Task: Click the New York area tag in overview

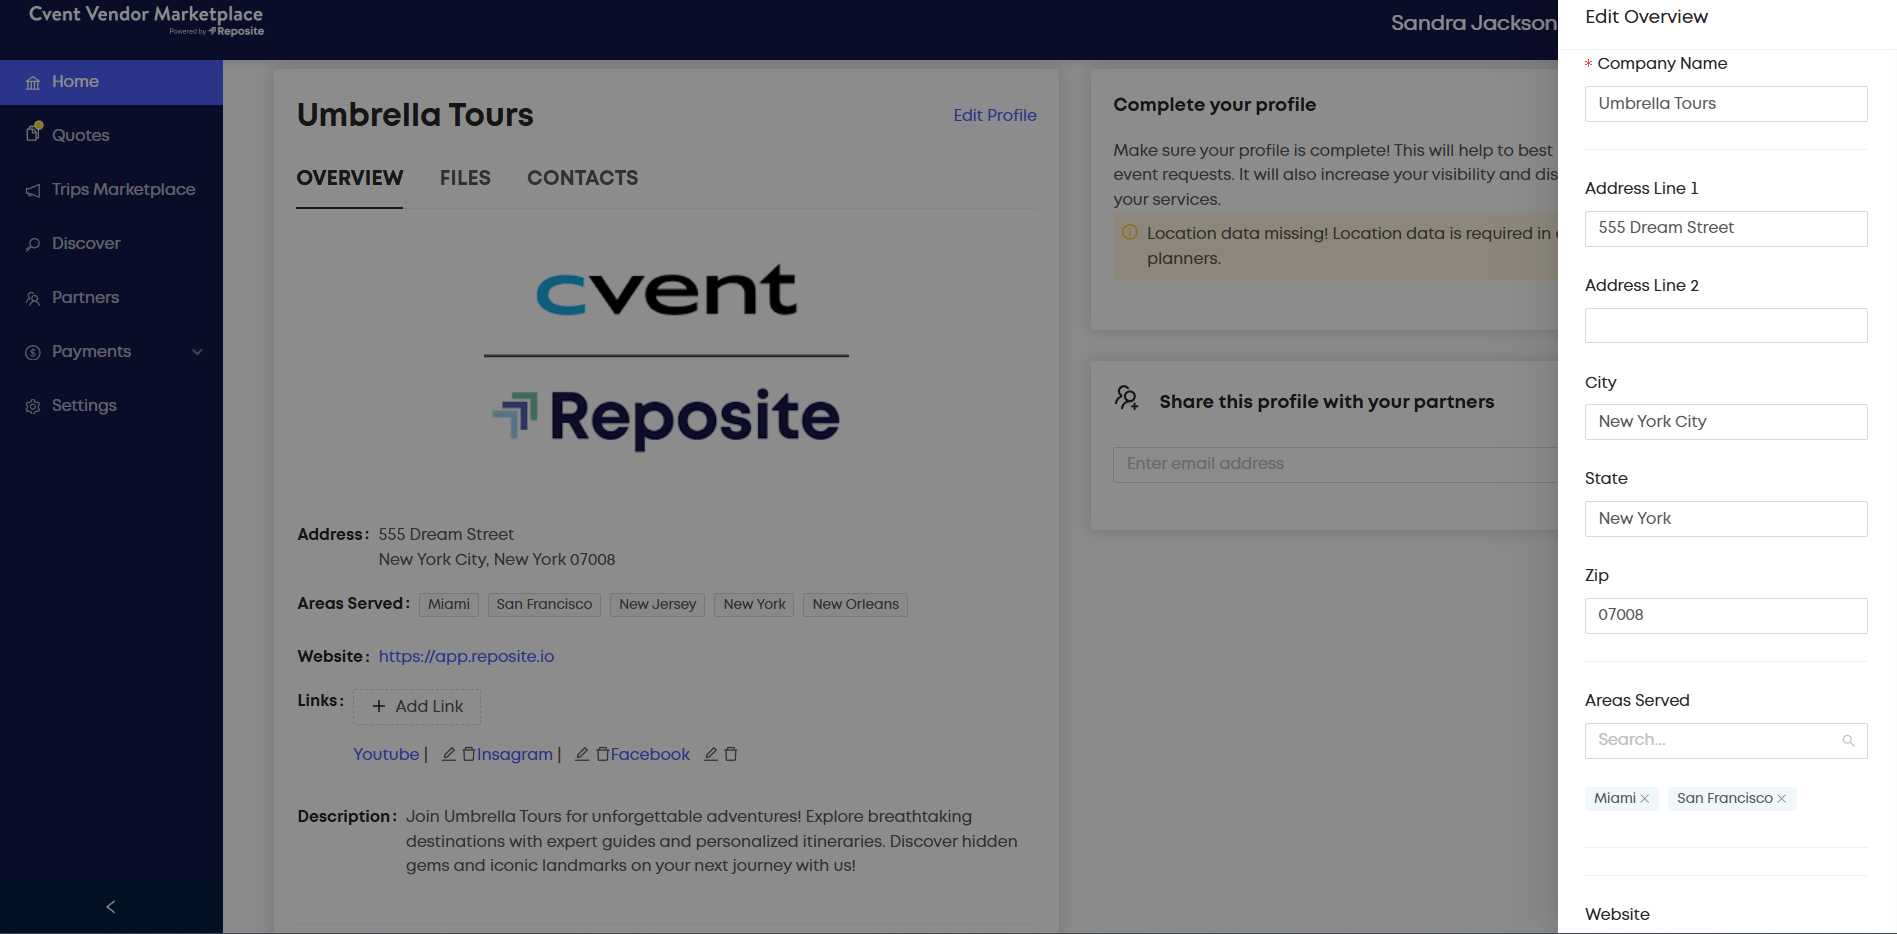Action: (x=754, y=604)
